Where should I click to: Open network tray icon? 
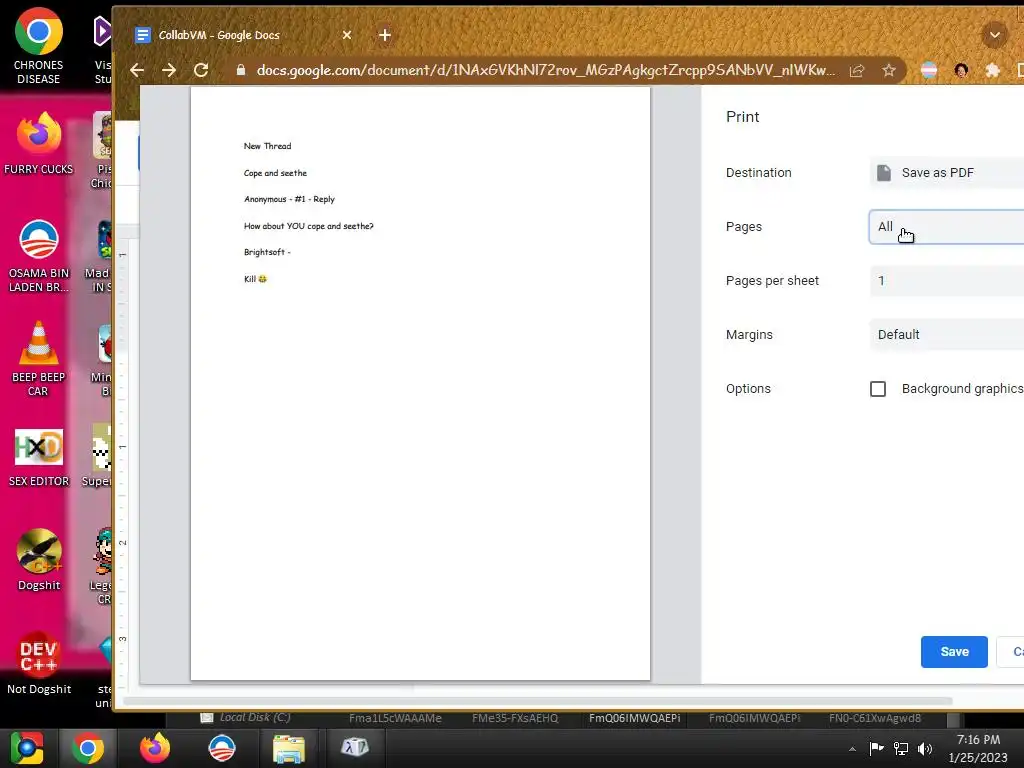coord(901,748)
